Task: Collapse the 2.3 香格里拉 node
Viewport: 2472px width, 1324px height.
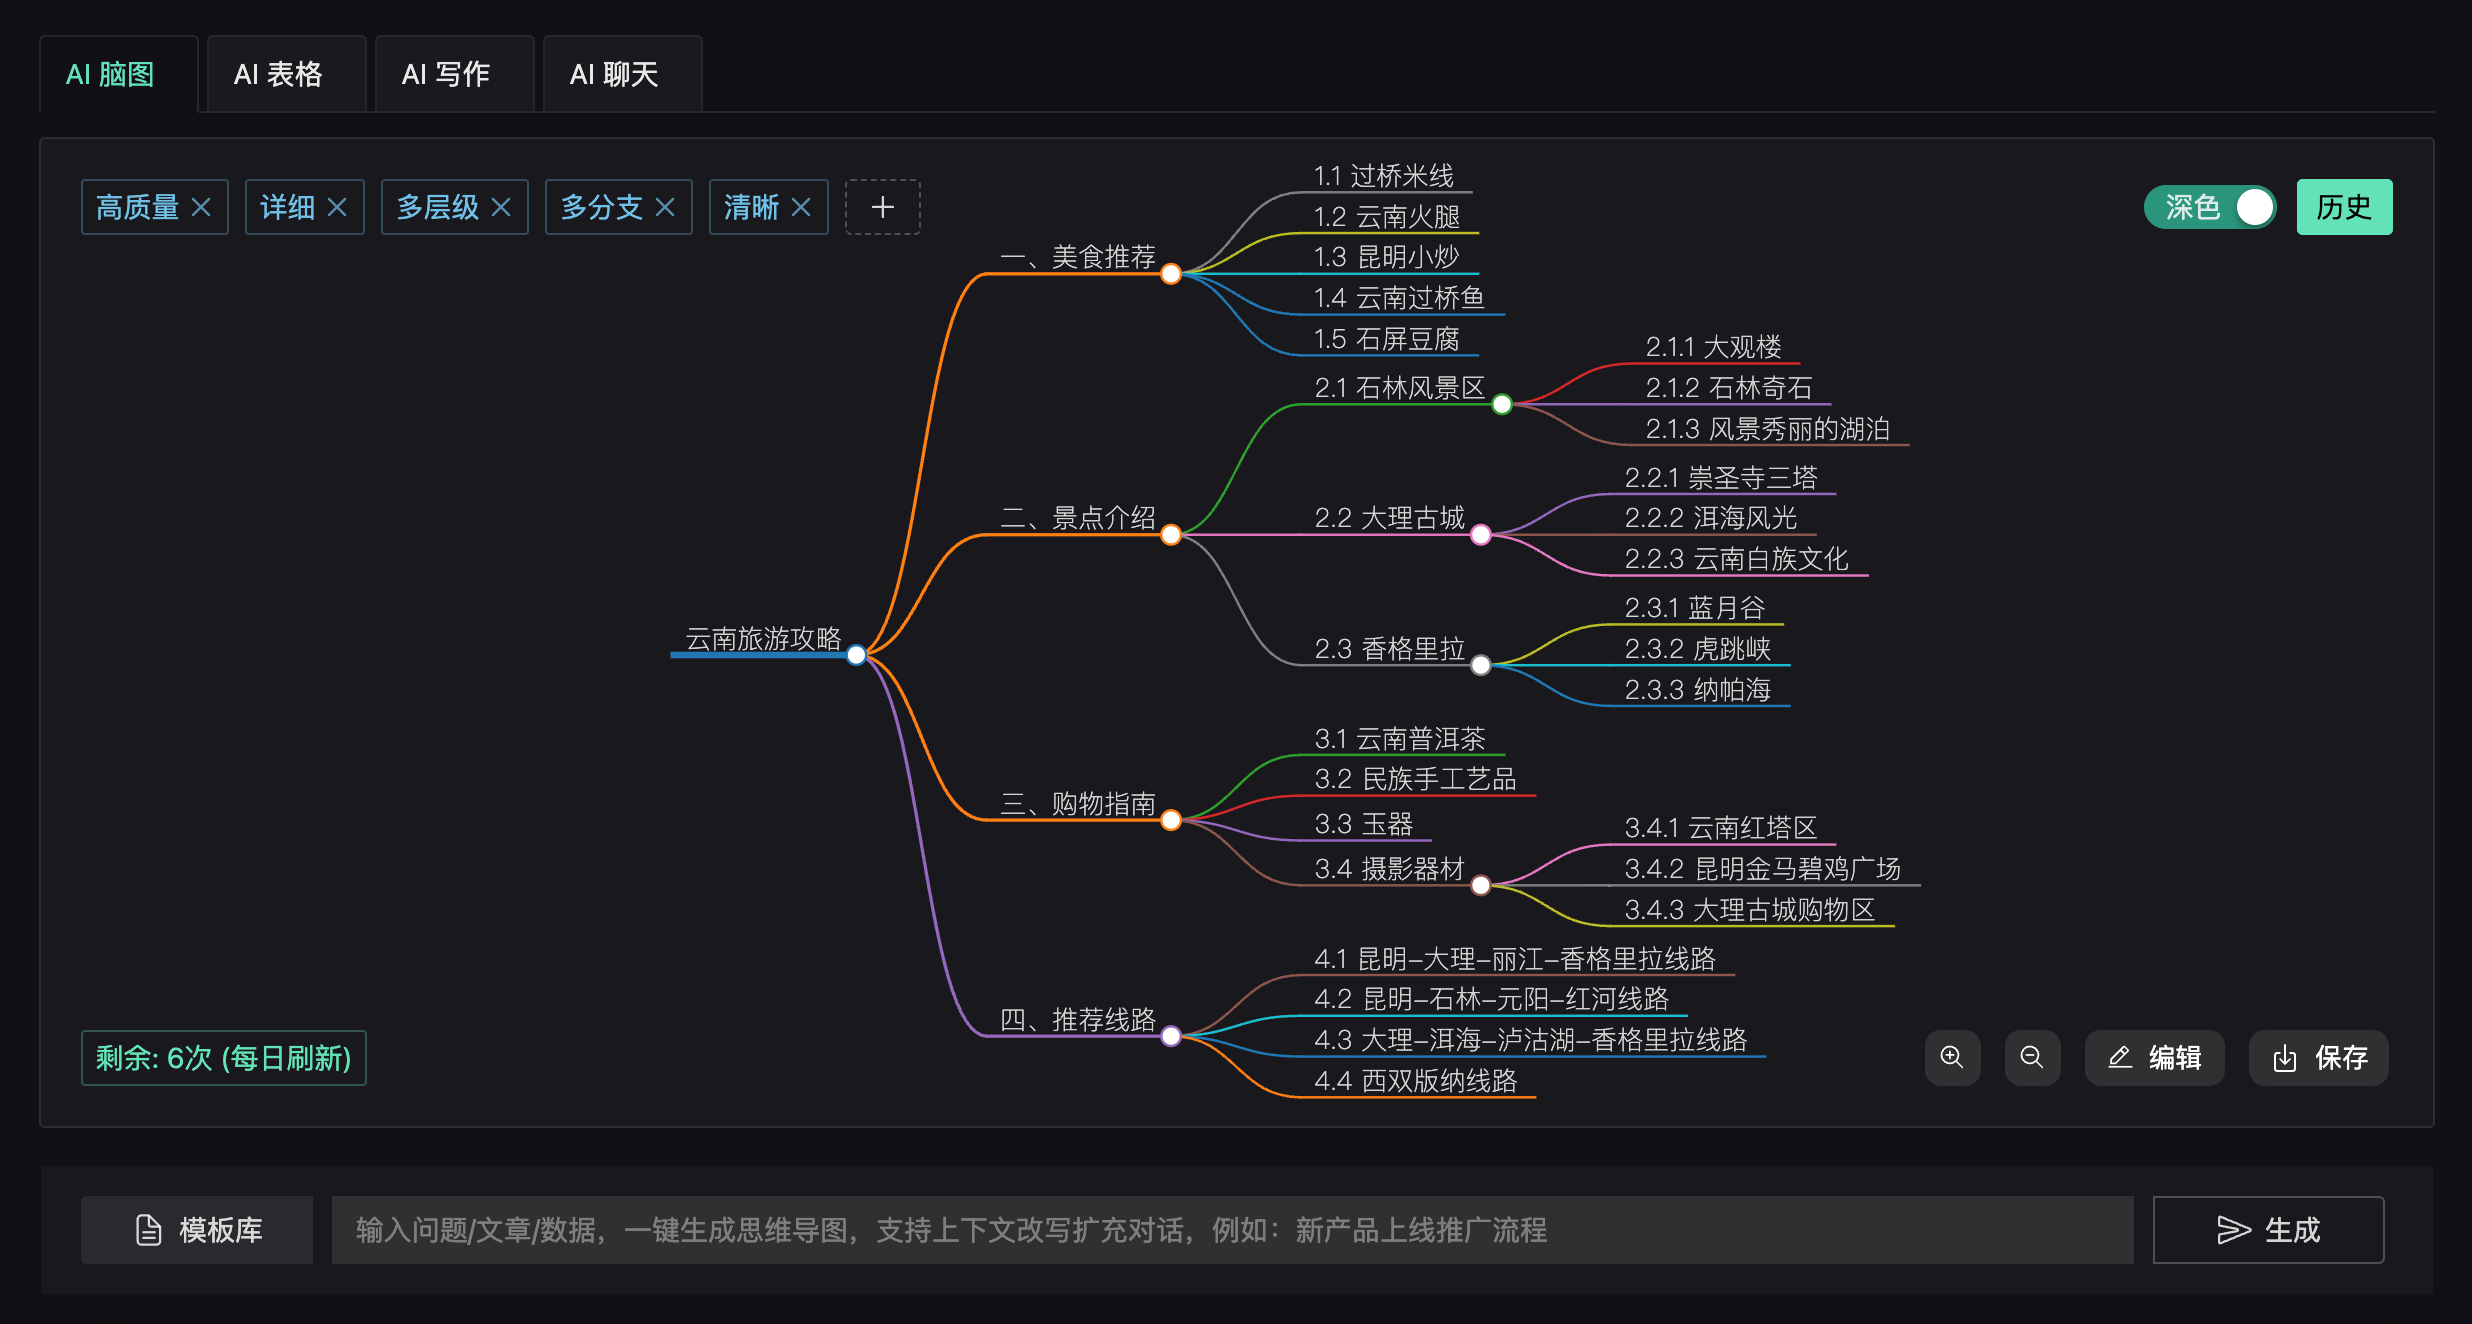Action: pyautogui.click(x=1481, y=665)
